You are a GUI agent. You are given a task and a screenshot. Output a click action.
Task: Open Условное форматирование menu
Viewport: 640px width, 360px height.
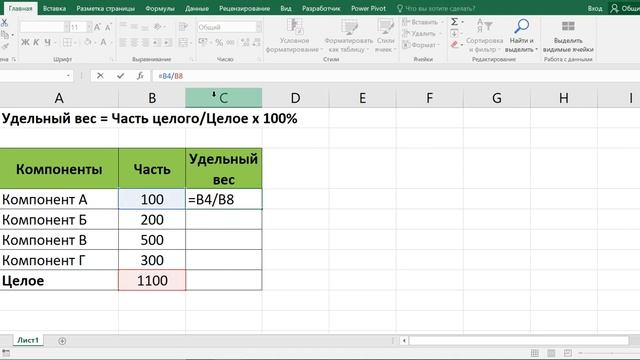tap(294, 36)
